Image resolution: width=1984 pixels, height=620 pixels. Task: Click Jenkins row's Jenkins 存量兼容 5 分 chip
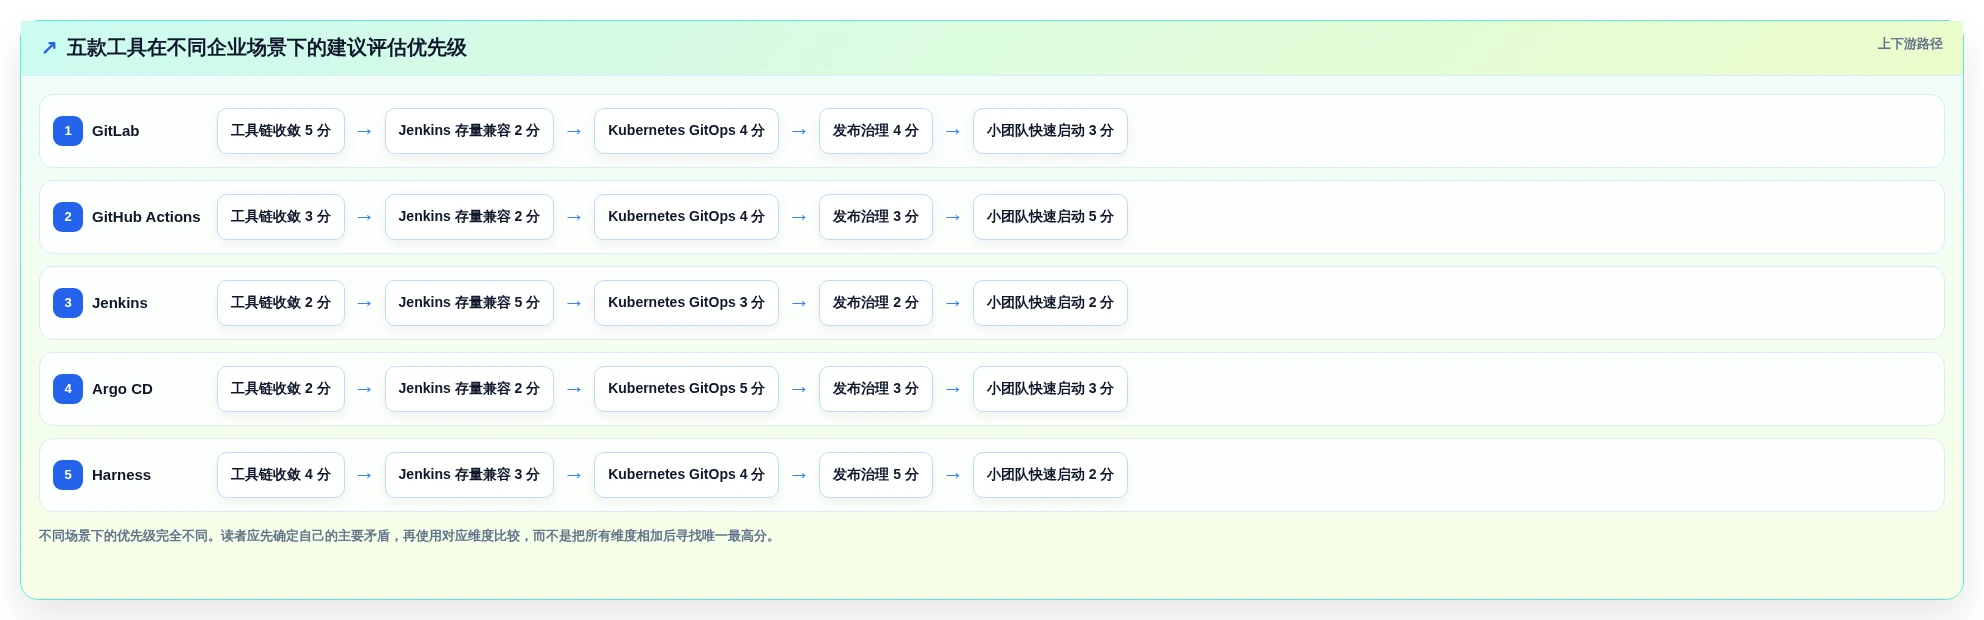tap(469, 303)
